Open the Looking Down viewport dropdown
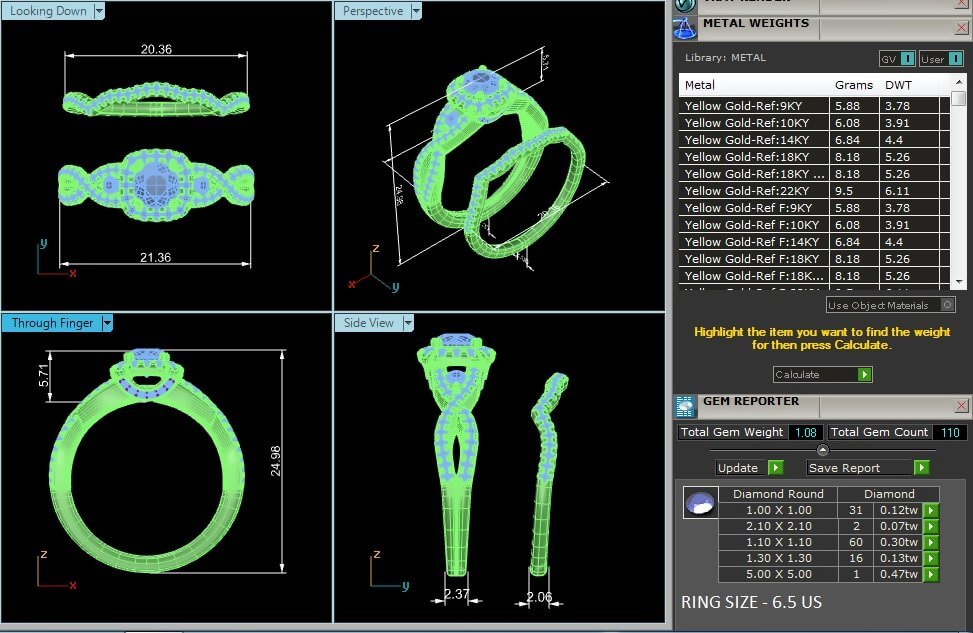The width and height of the screenshot is (973, 633). click(99, 11)
